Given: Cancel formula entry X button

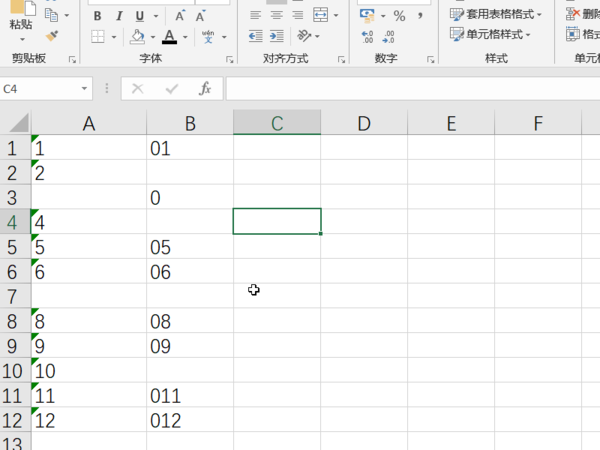Looking at the screenshot, I should pyautogui.click(x=138, y=89).
